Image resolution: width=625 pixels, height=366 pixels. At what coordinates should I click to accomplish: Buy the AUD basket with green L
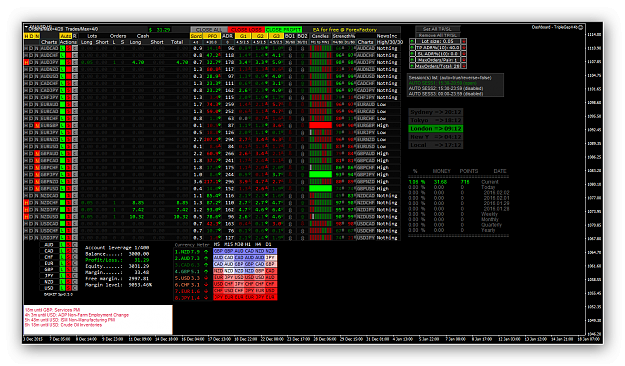click(63, 245)
